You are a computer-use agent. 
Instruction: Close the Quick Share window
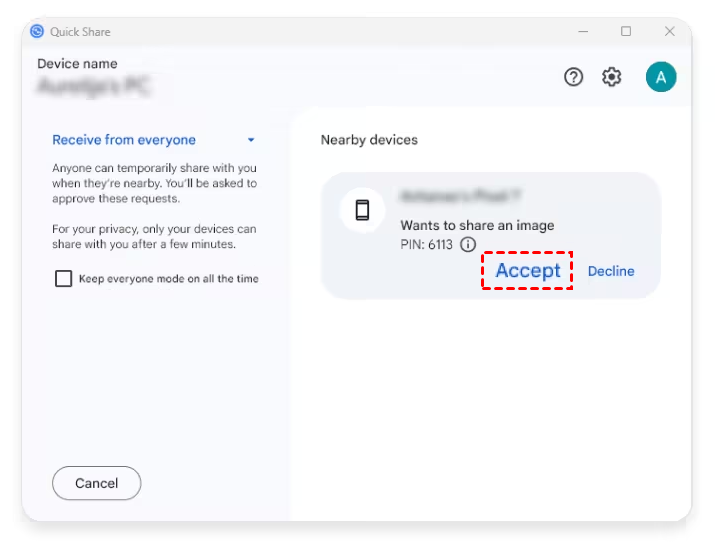670,31
